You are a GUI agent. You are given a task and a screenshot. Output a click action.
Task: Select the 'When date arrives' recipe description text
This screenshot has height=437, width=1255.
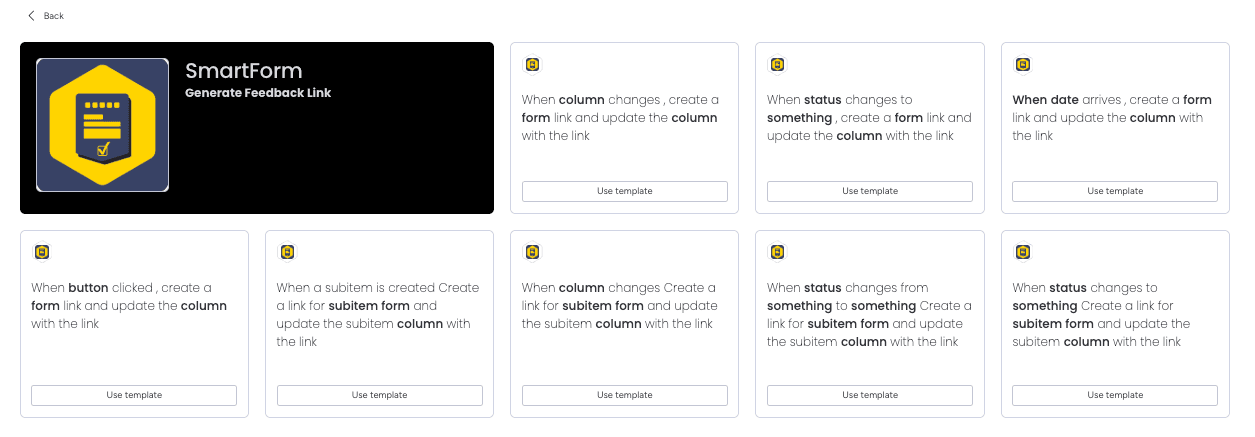click(x=1112, y=118)
